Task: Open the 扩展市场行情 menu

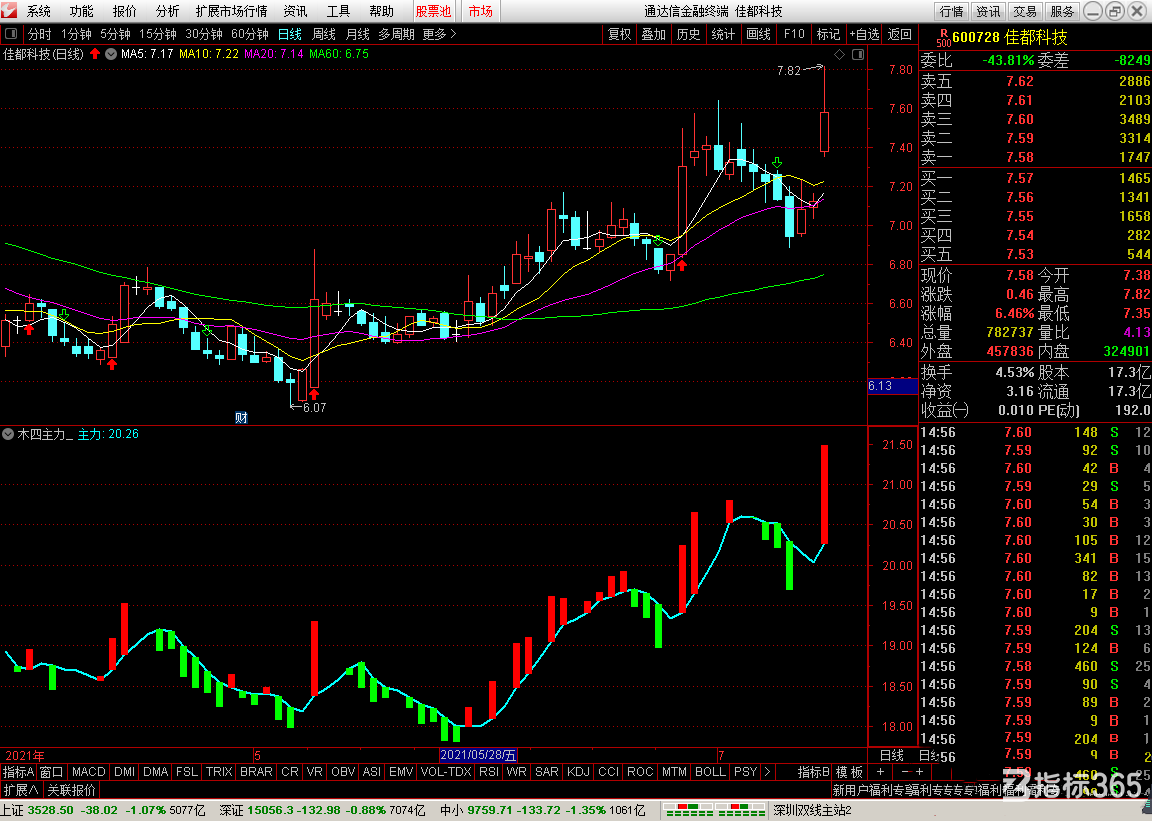Action: pyautogui.click(x=231, y=11)
